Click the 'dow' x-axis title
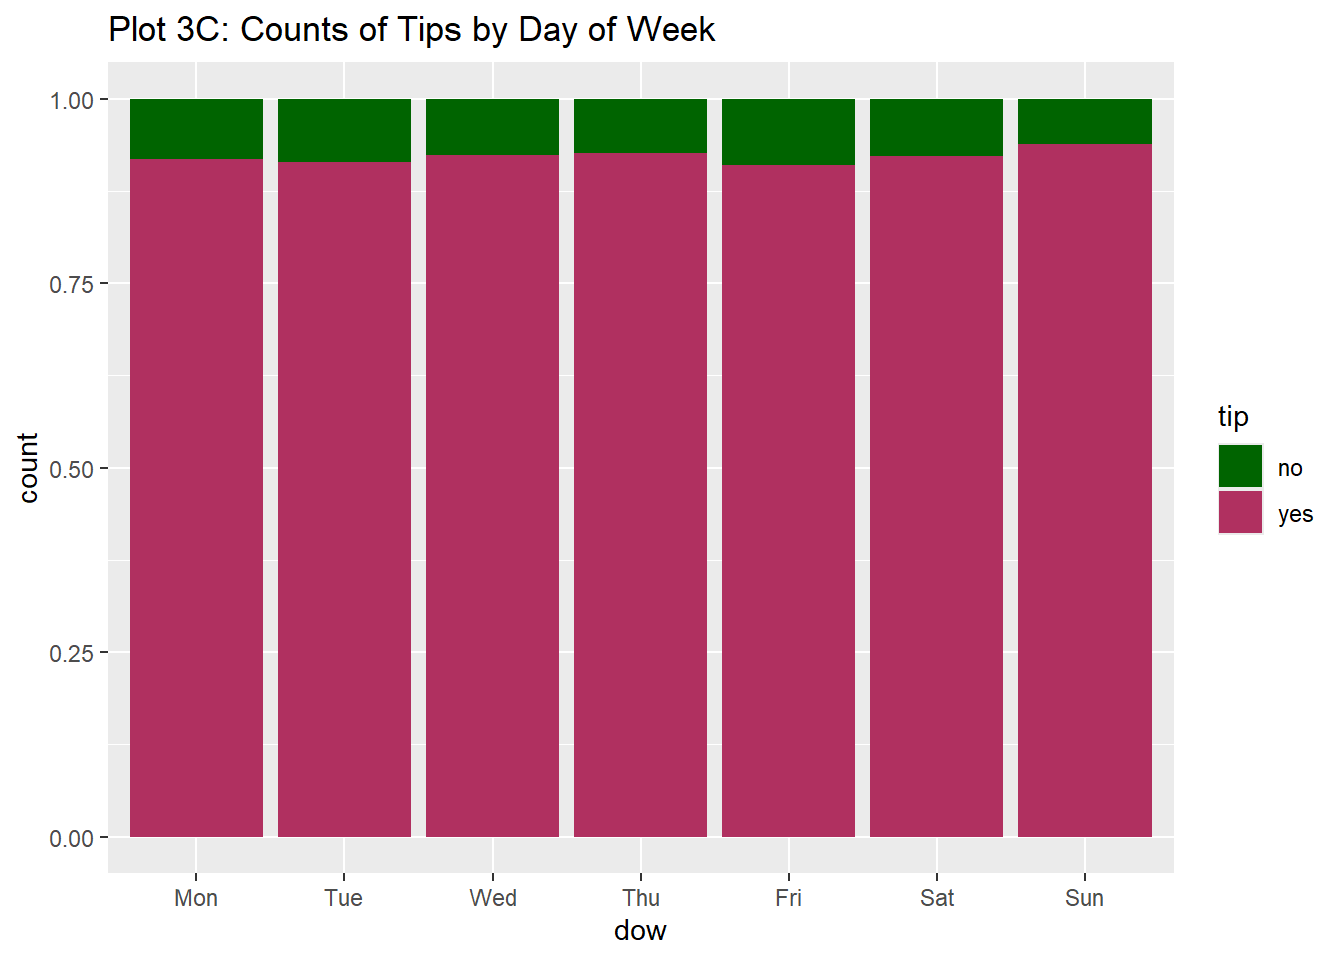Viewport: 1344px width, 960px height. [640, 931]
